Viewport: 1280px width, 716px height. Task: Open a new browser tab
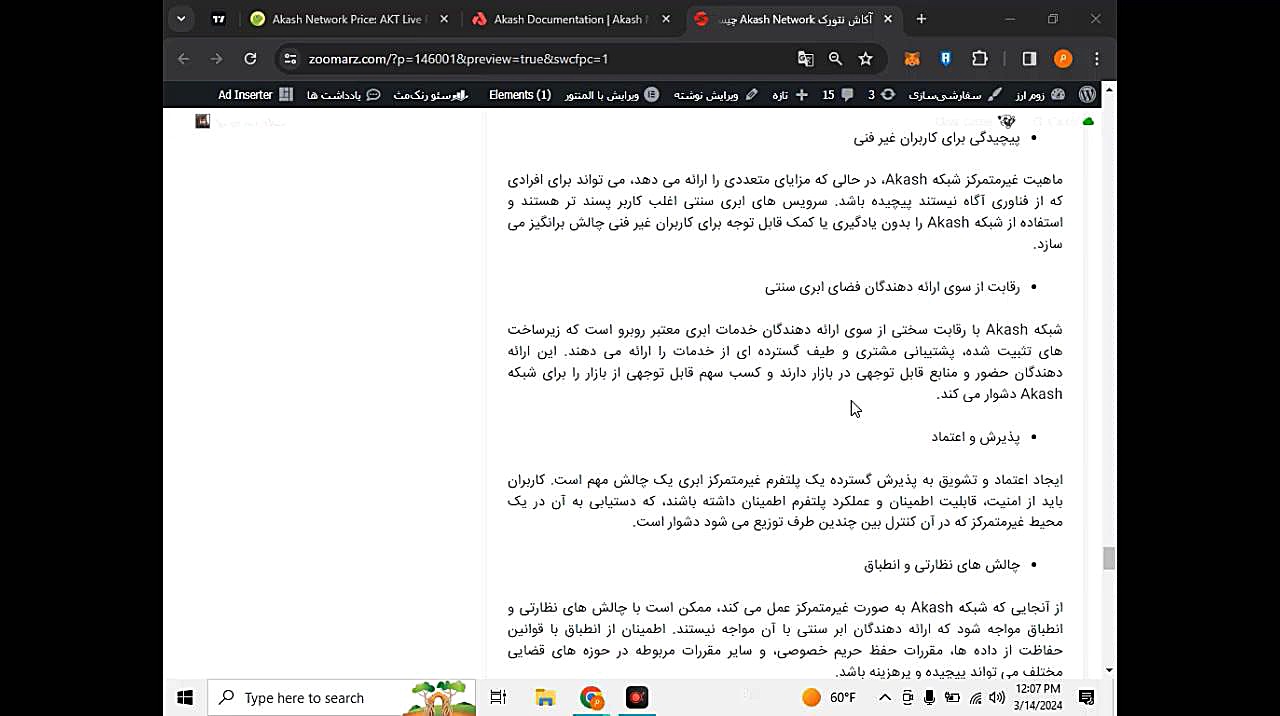(921, 19)
